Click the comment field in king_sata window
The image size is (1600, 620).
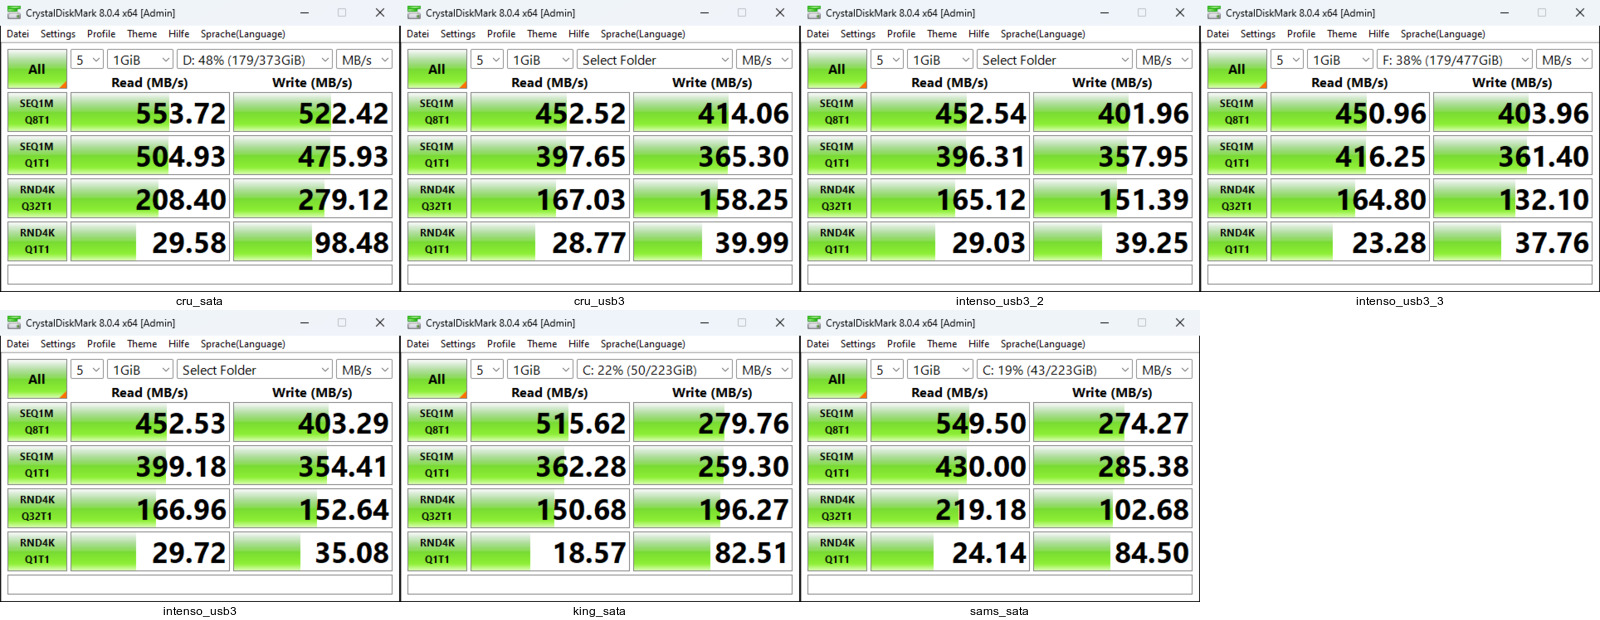(600, 584)
